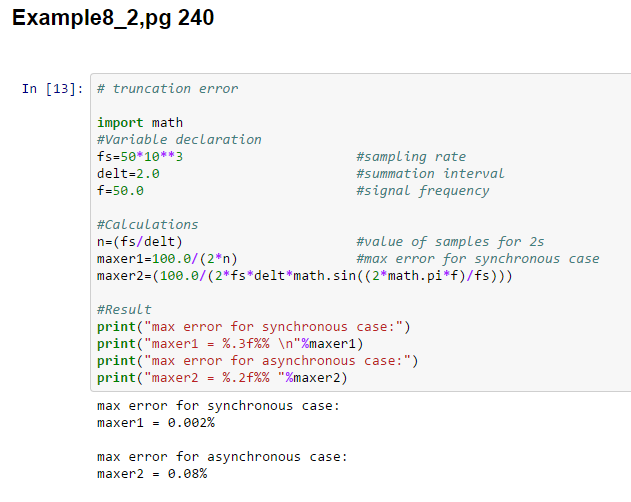Image resolution: width=631 pixels, height=502 pixels.
Task: Click the 'max error for asynchronous case:' output
Action: [x=222, y=457]
